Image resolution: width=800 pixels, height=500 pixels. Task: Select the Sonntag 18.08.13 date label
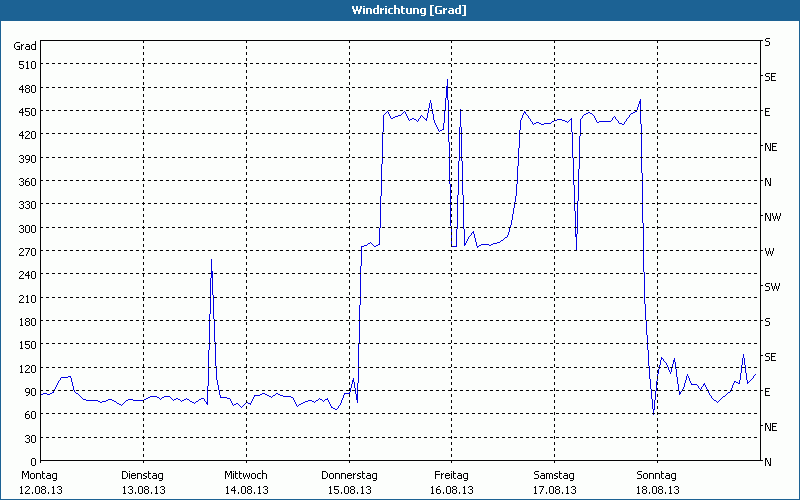coord(656,482)
